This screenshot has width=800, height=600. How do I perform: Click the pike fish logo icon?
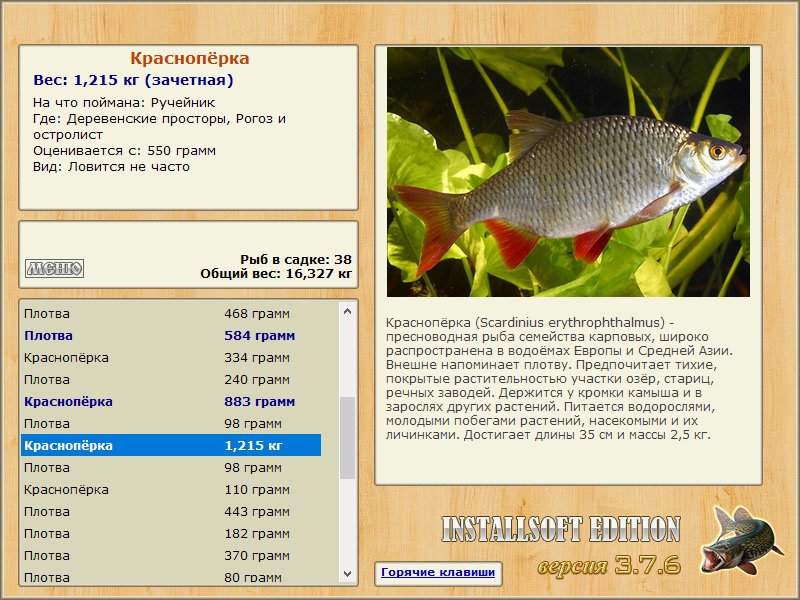[x=741, y=540]
